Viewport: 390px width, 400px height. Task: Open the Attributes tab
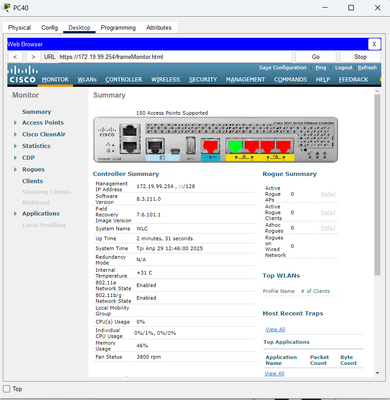coord(159,28)
